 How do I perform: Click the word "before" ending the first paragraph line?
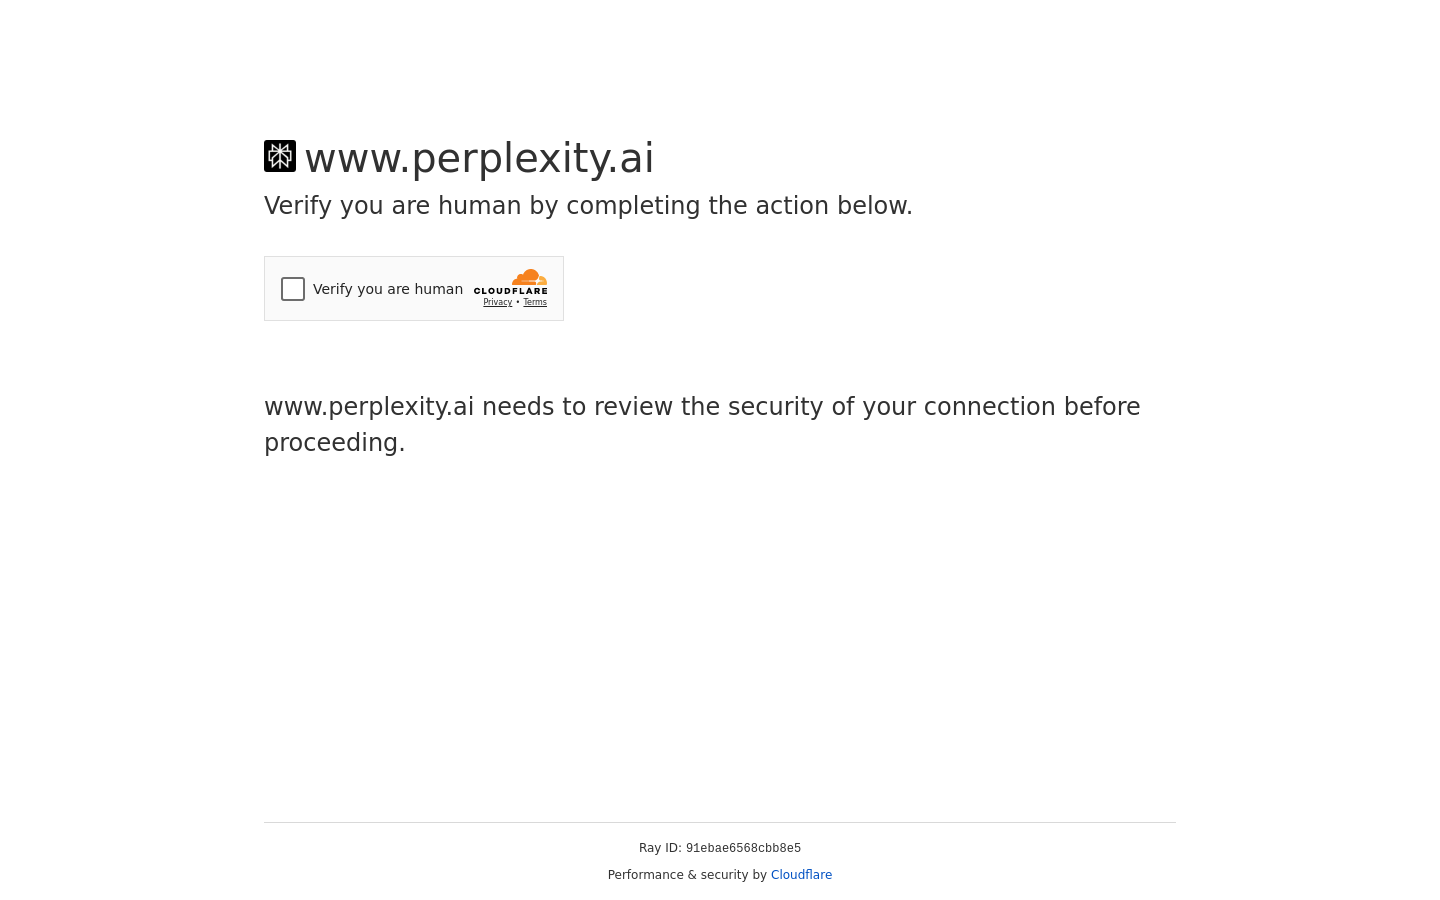coord(1102,407)
